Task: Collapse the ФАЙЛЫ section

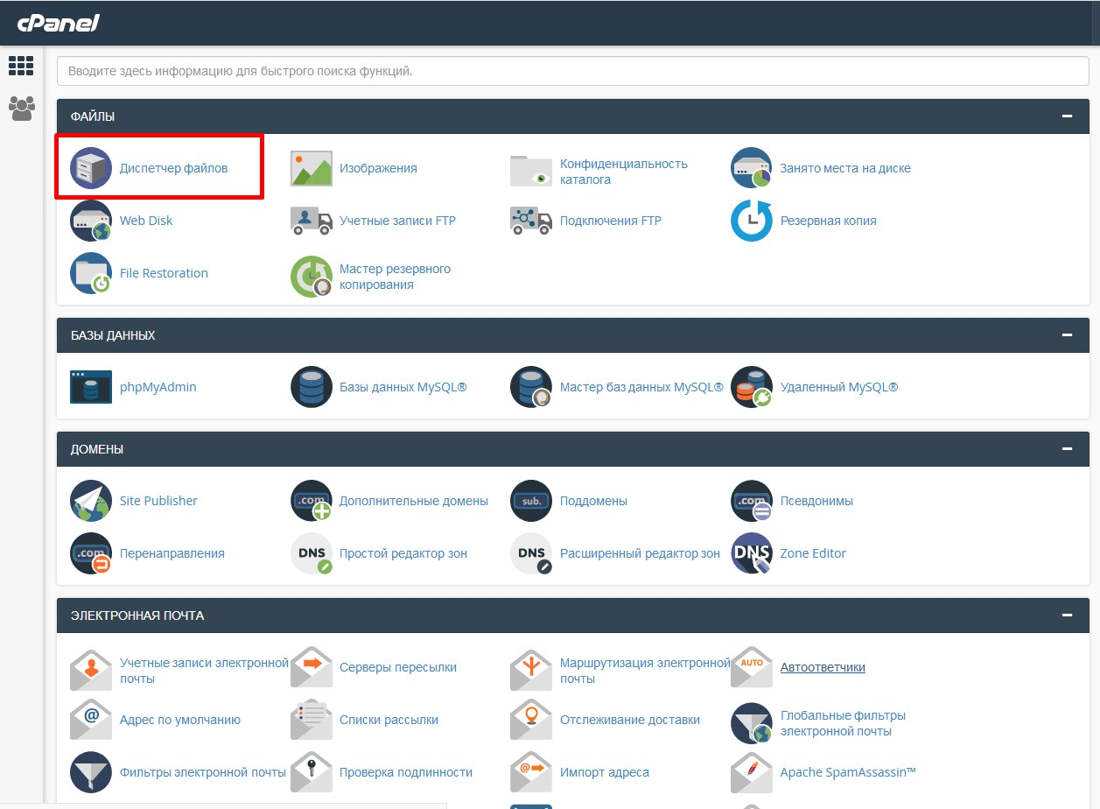Action: pyautogui.click(x=1067, y=117)
